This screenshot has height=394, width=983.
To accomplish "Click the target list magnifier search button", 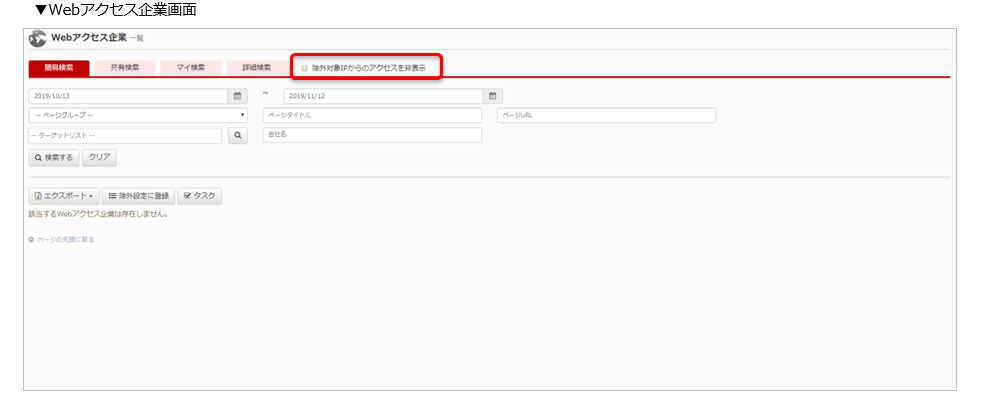I will coord(238,135).
